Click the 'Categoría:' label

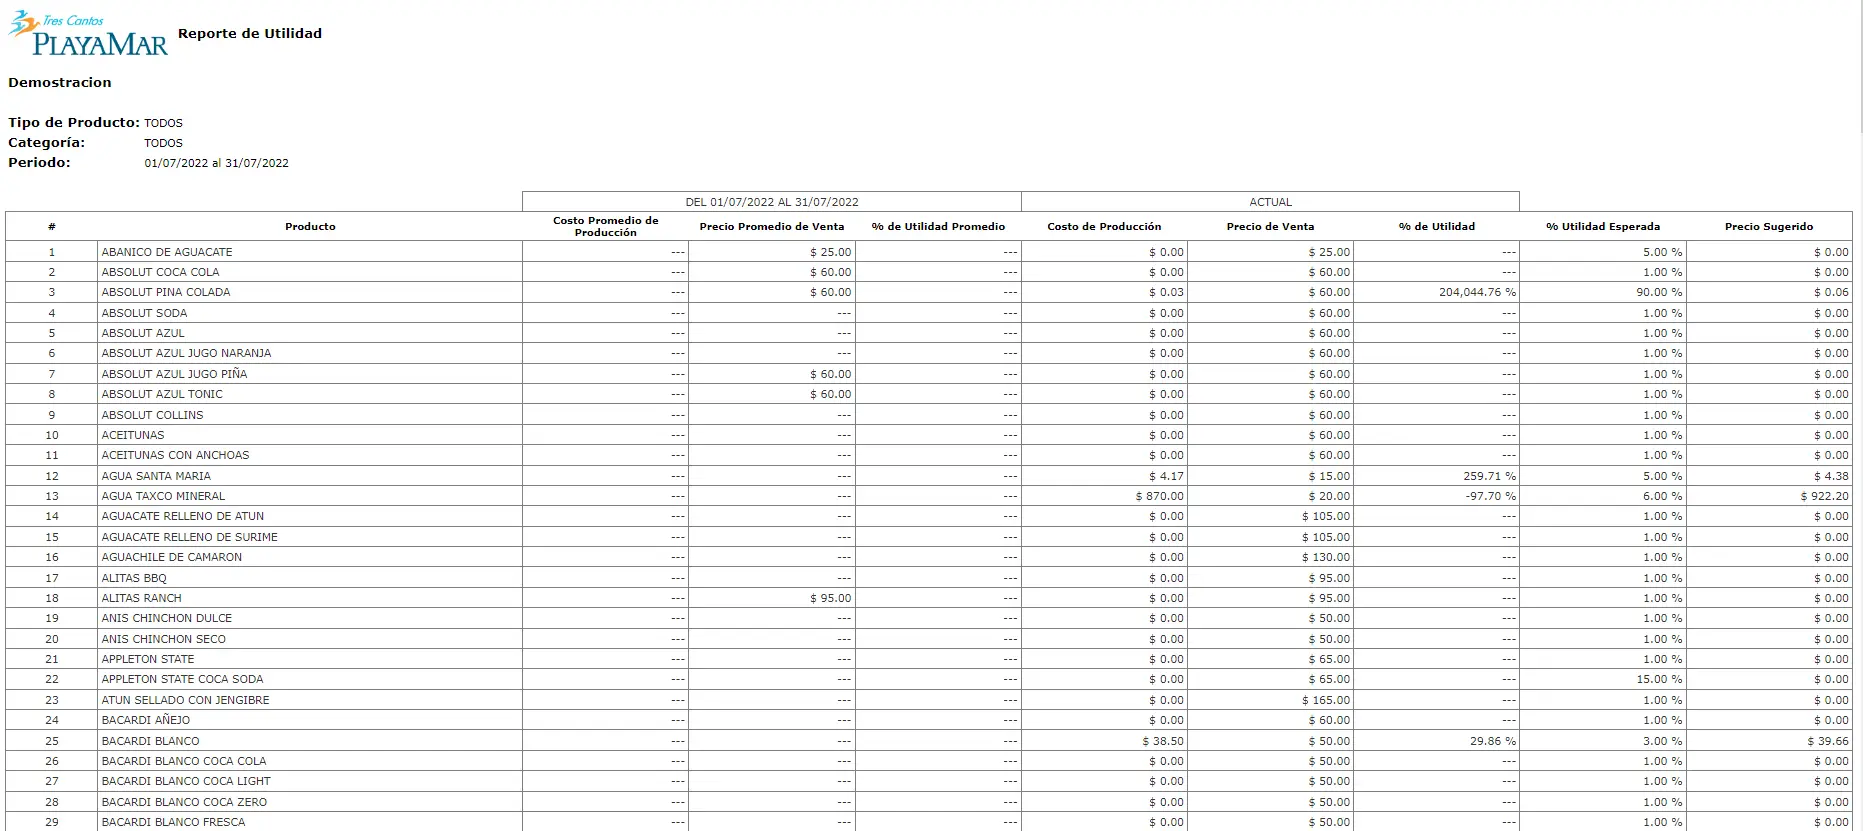[x=47, y=143]
